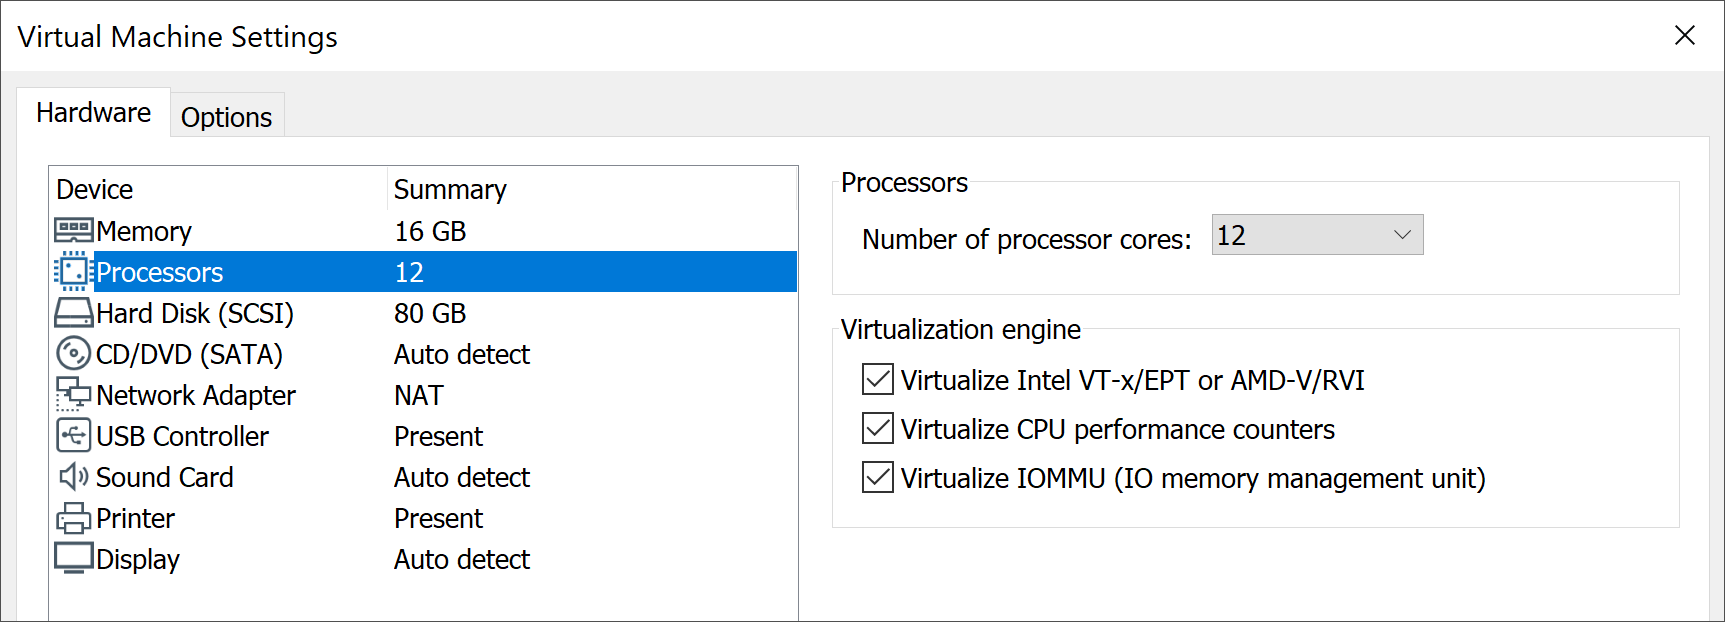Click the Hard Disk drive icon
Screen dimensions: 1725x622
tap(74, 313)
